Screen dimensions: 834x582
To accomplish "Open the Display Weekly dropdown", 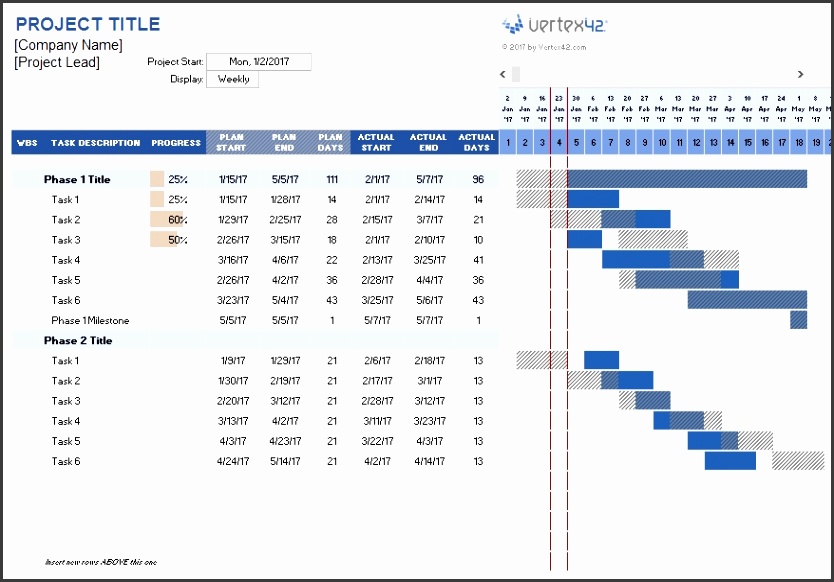I will [x=233, y=80].
